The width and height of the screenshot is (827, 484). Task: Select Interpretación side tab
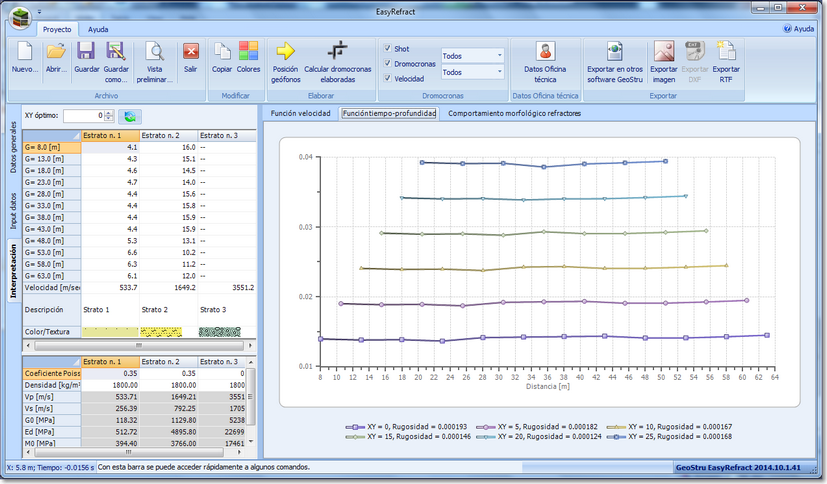[x=14, y=271]
